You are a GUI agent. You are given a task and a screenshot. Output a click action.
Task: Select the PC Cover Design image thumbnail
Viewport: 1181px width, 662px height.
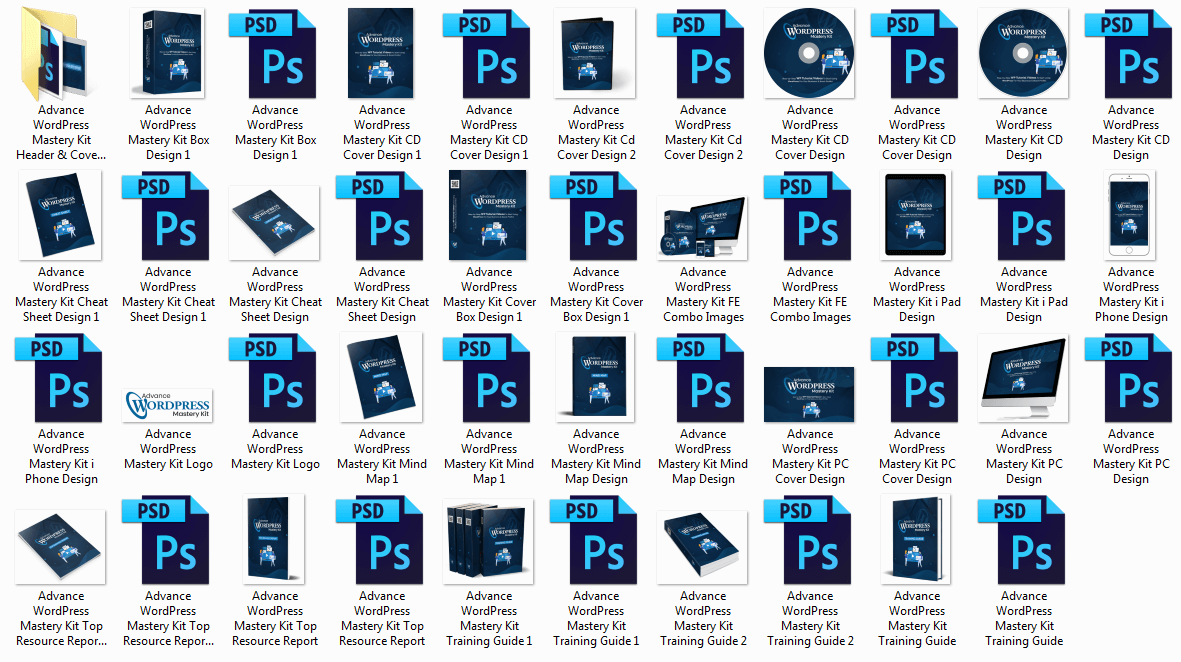(809, 394)
